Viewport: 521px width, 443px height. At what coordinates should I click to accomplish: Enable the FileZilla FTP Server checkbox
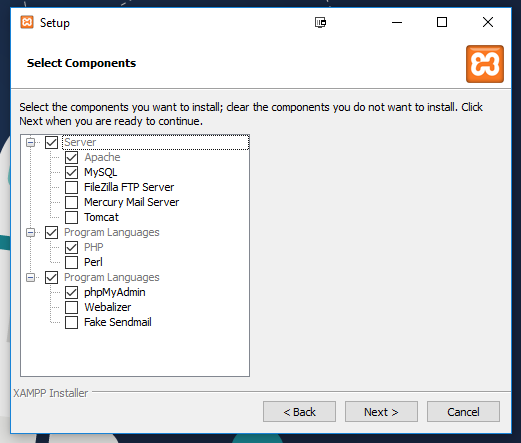click(x=71, y=187)
